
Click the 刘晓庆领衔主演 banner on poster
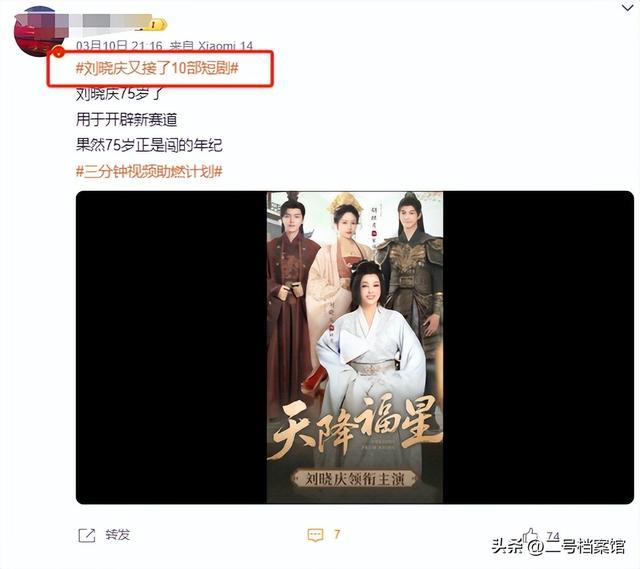tap(355, 478)
